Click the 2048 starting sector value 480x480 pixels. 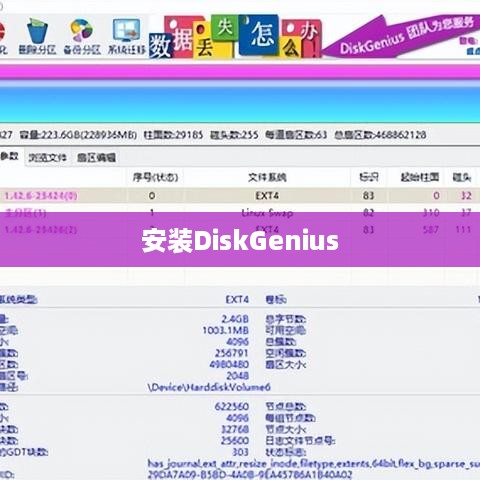click(x=237, y=376)
